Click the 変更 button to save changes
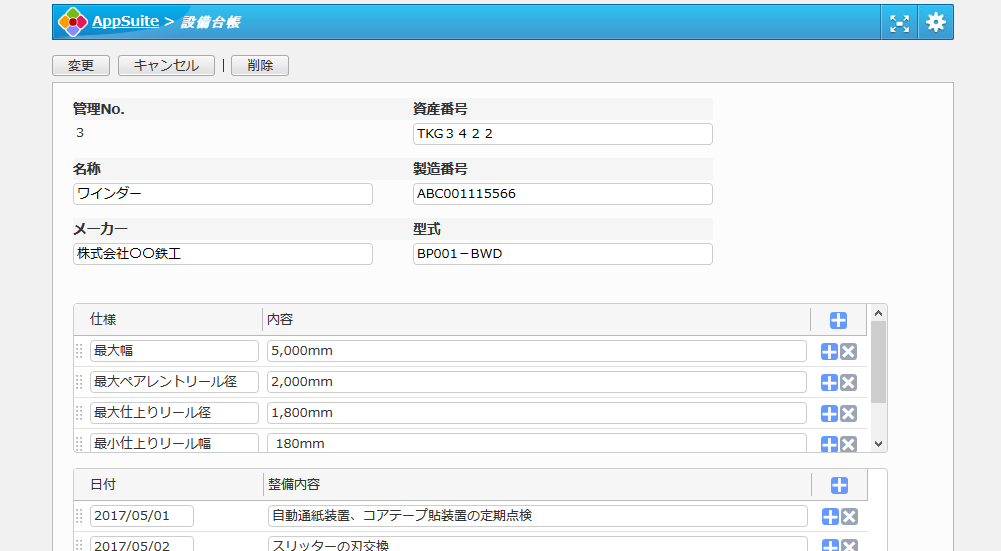Image resolution: width=1001 pixels, height=551 pixels. coord(81,66)
